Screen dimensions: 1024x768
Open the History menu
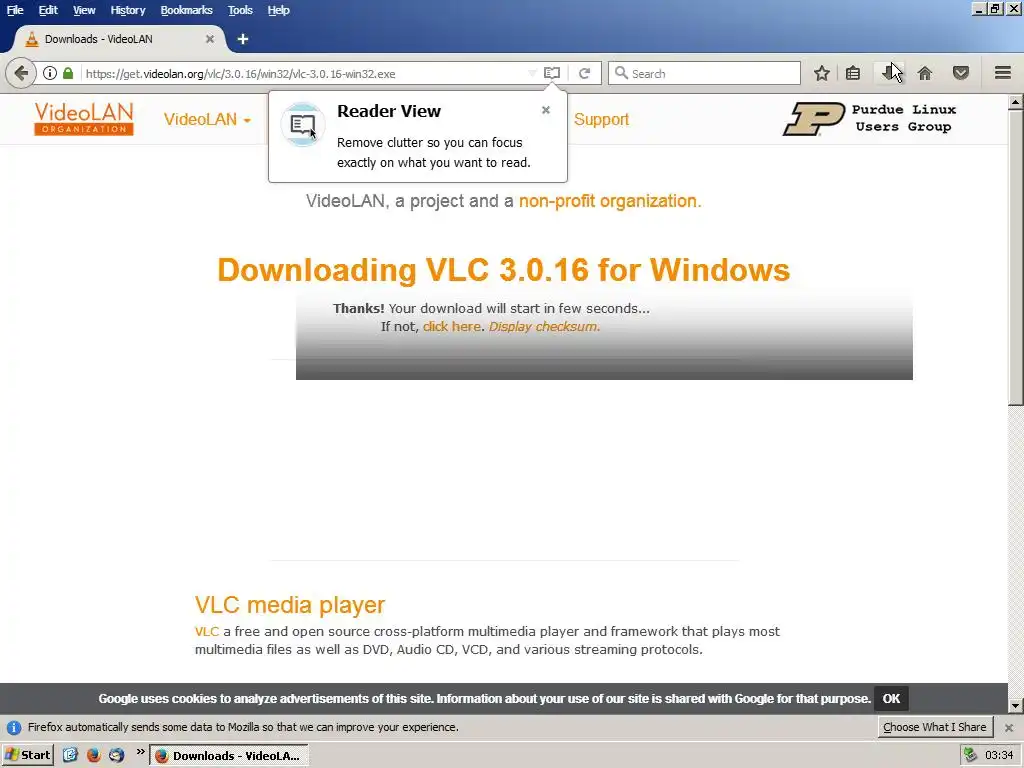pos(128,10)
